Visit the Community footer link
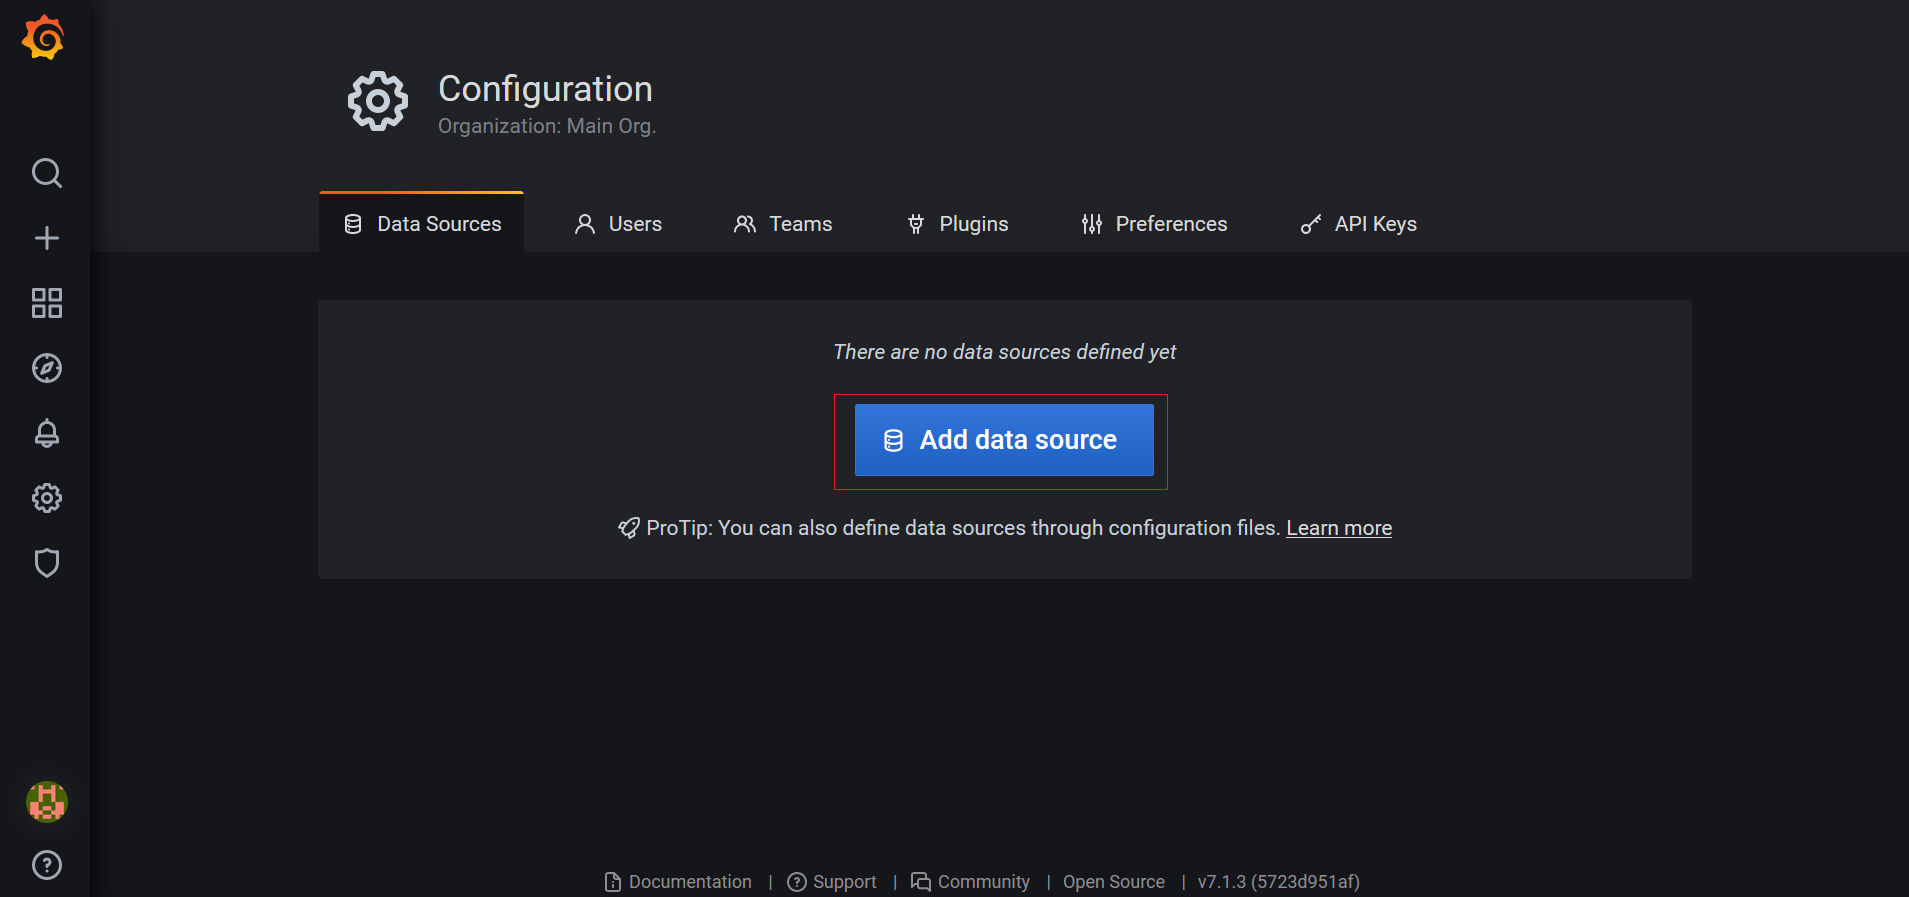The height and width of the screenshot is (897, 1909). 971,882
